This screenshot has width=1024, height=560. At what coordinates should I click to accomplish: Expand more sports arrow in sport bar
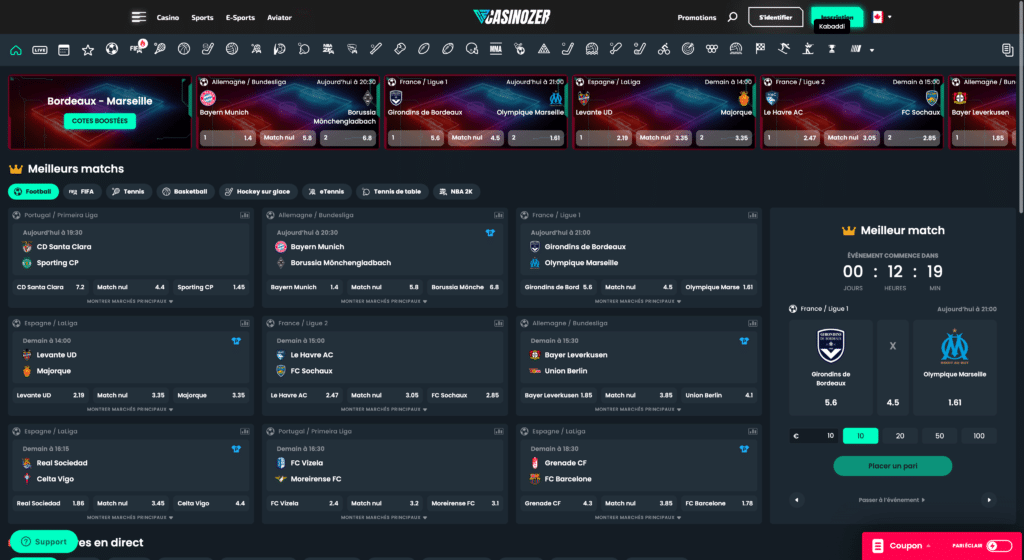coord(872,50)
